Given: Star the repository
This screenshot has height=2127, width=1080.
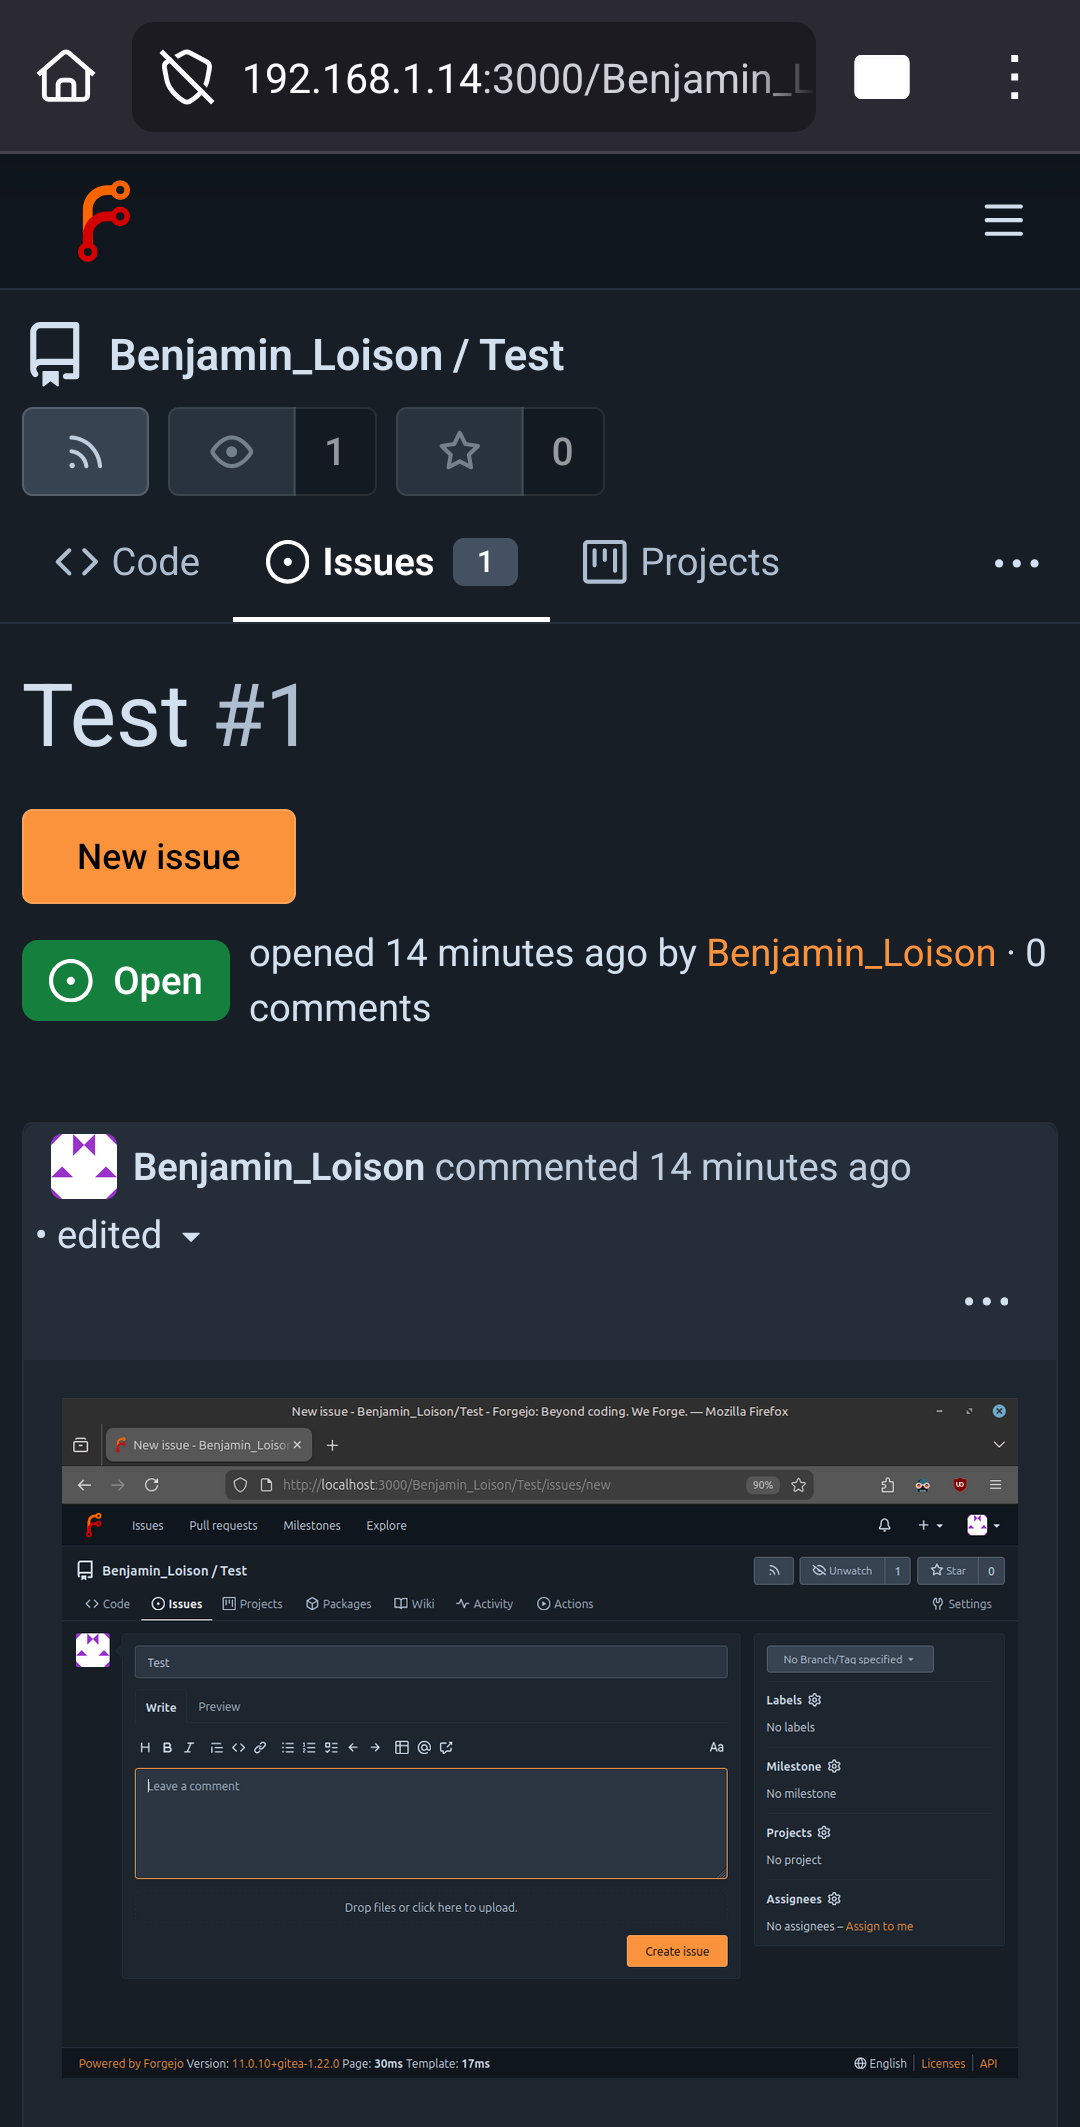Looking at the screenshot, I should [x=460, y=452].
